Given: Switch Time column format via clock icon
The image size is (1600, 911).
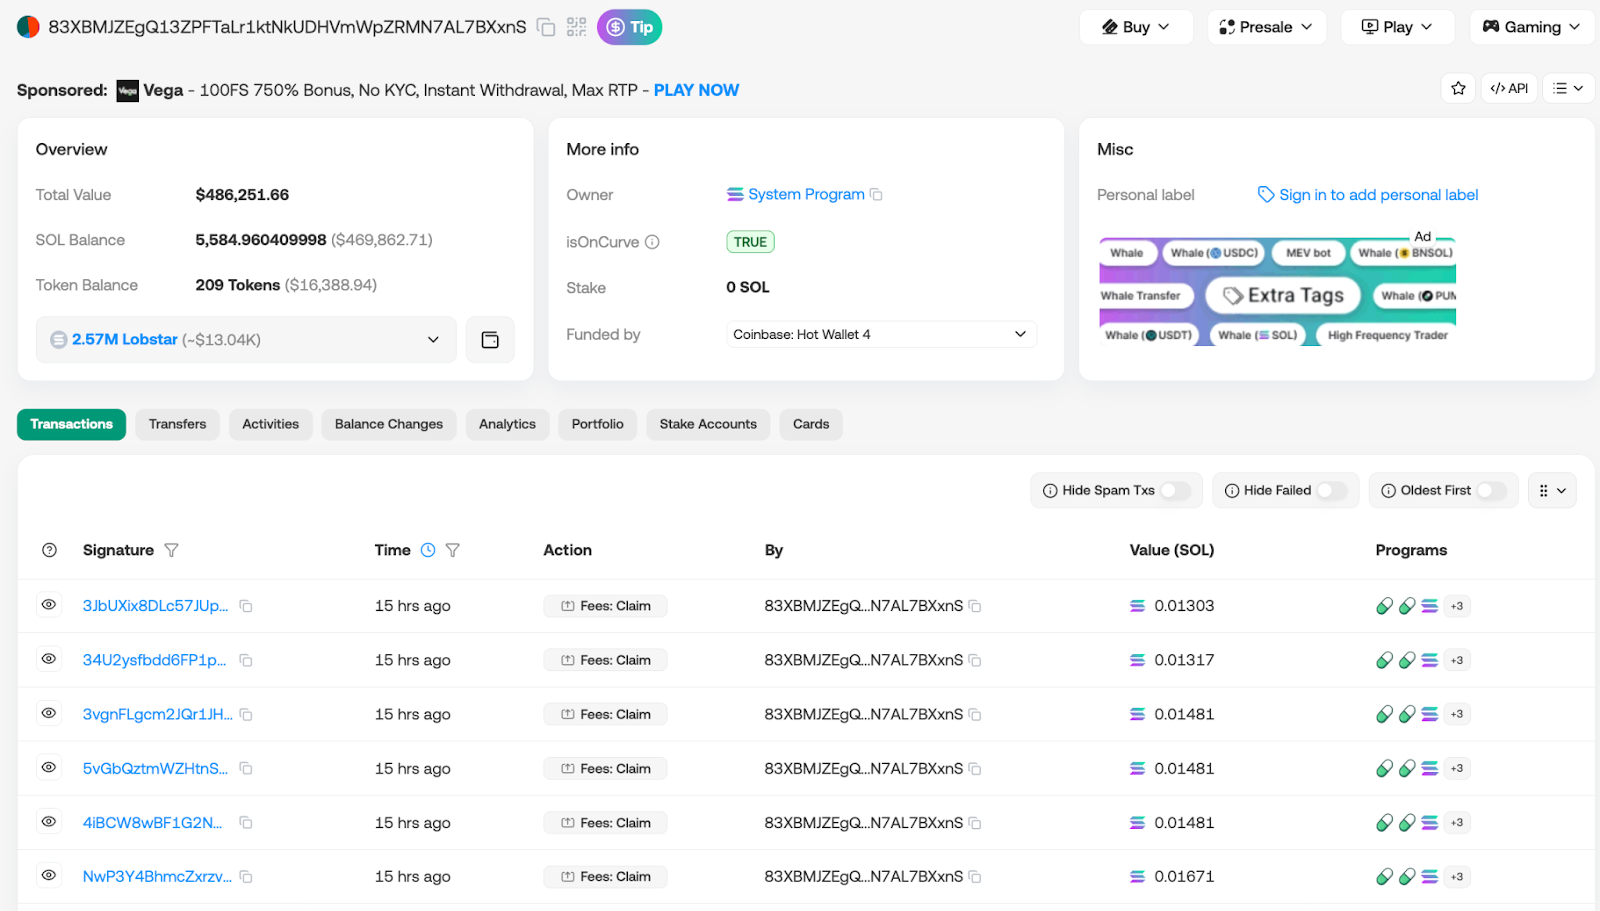Looking at the screenshot, I should tap(428, 551).
